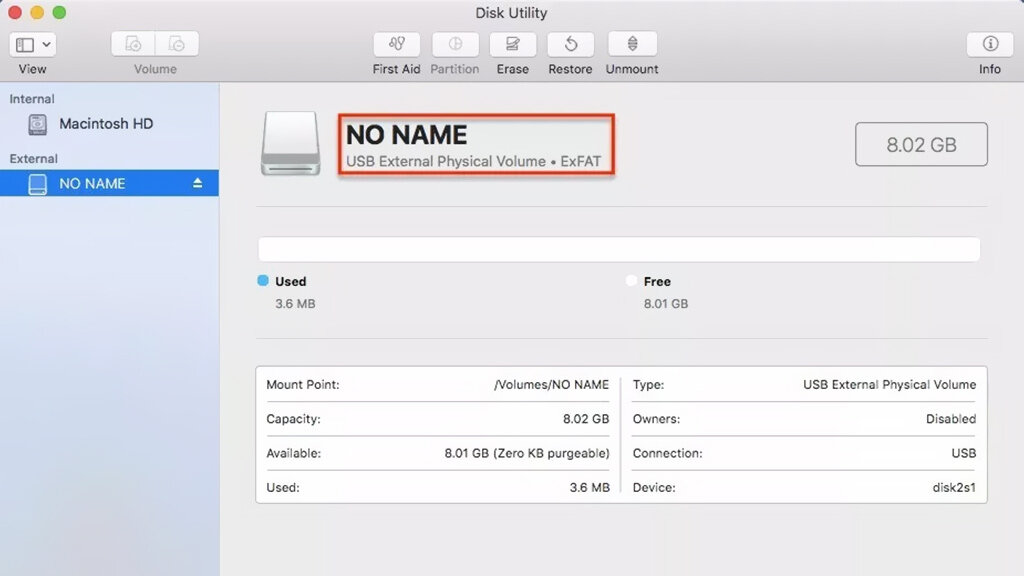Click the Capacity row value 8.02 GB
The width and height of the screenshot is (1024, 576).
(x=586, y=419)
